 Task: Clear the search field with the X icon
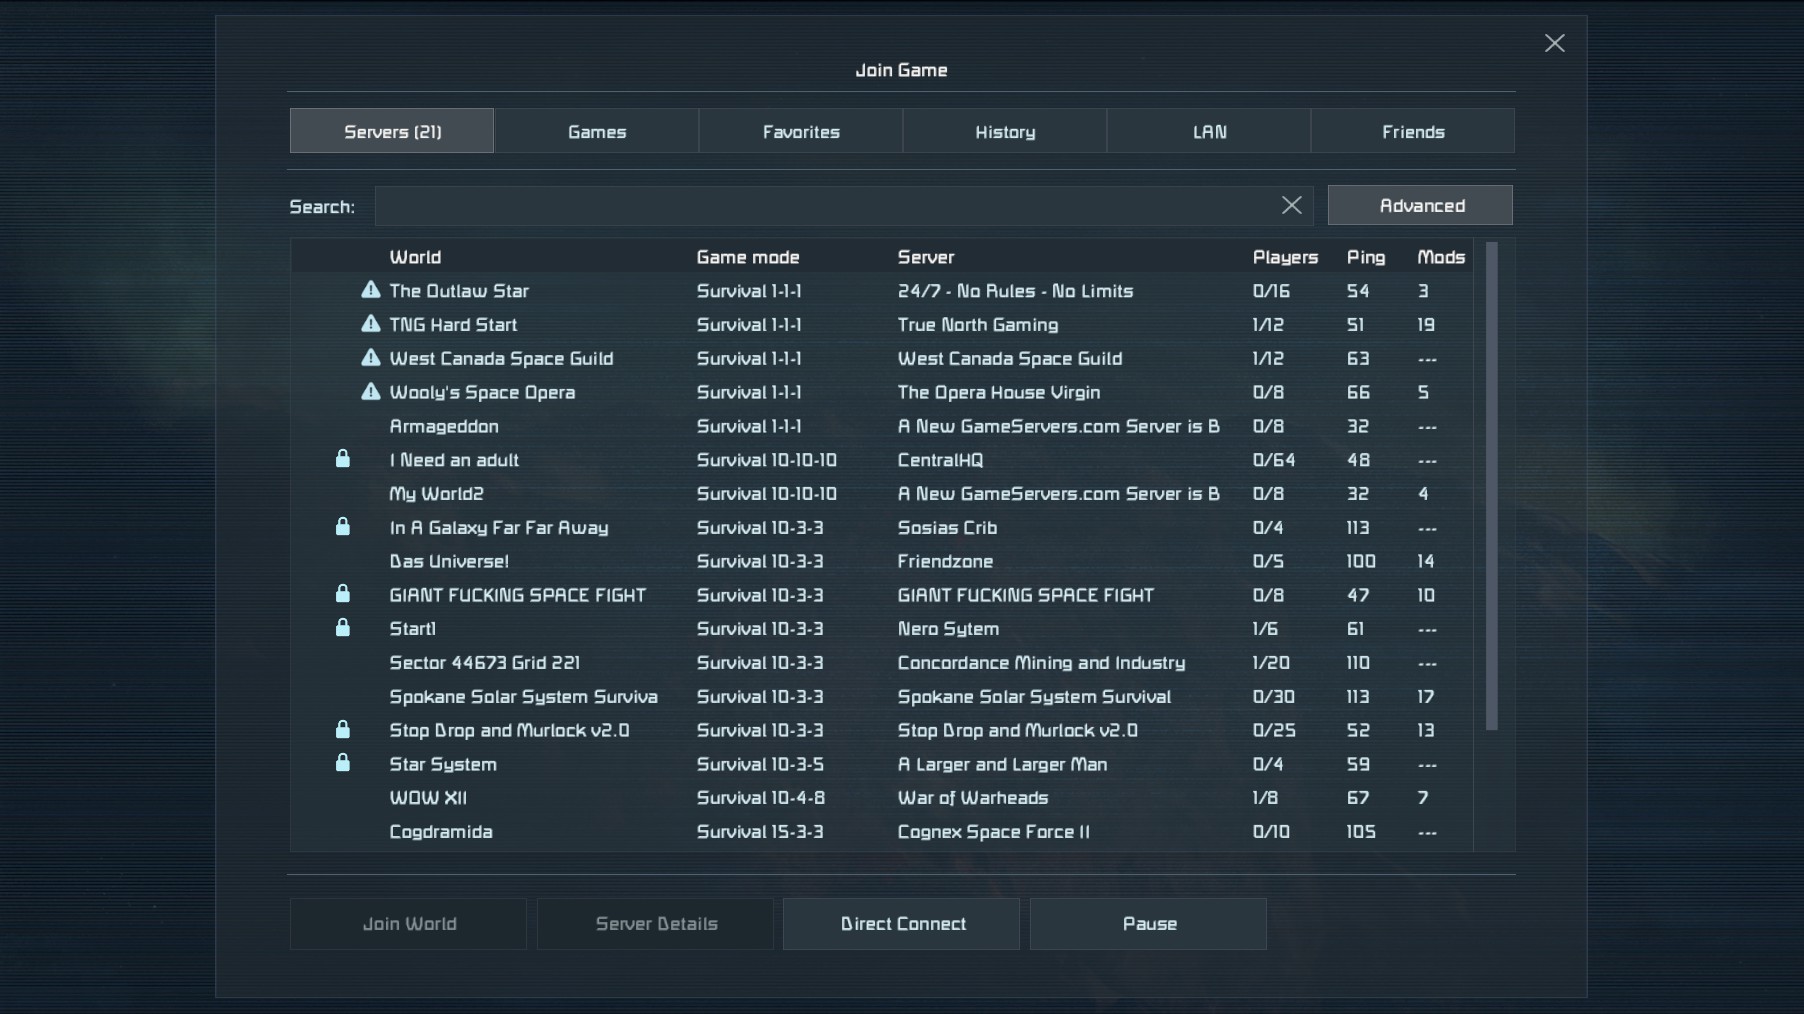pyautogui.click(x=1291, y=205)
